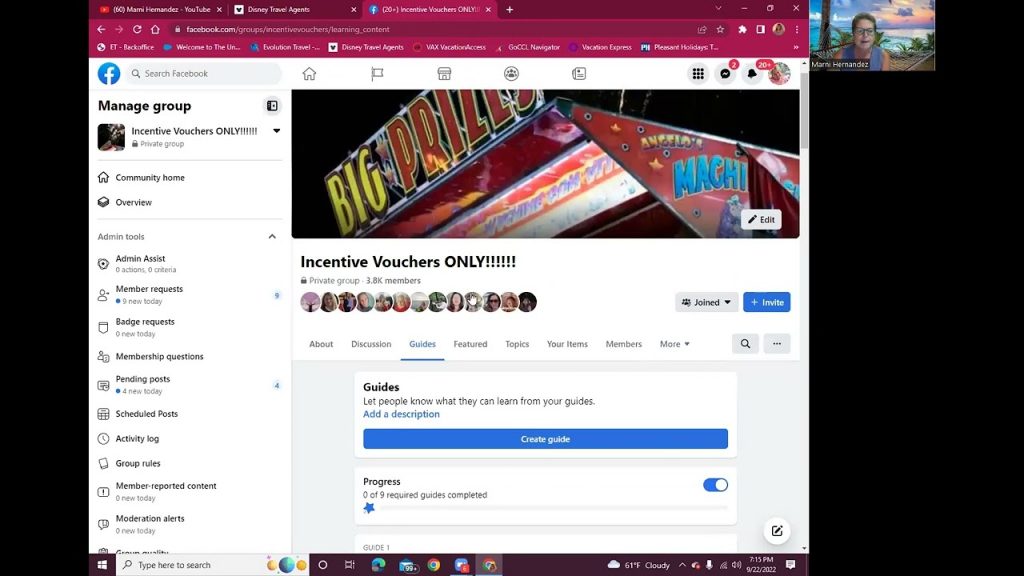The height and width of the screenshot is (576, 1024).
Task: Open the Groups icon in top navigation
Action: pyautogui.click(x=511, y=74)
